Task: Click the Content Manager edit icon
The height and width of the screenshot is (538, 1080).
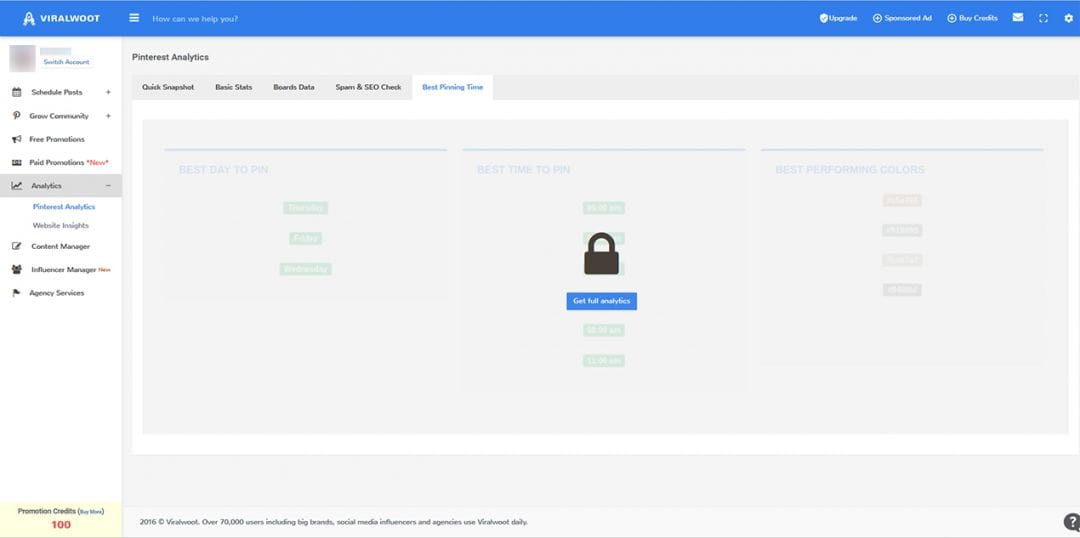Action: [x=17, y=246]
